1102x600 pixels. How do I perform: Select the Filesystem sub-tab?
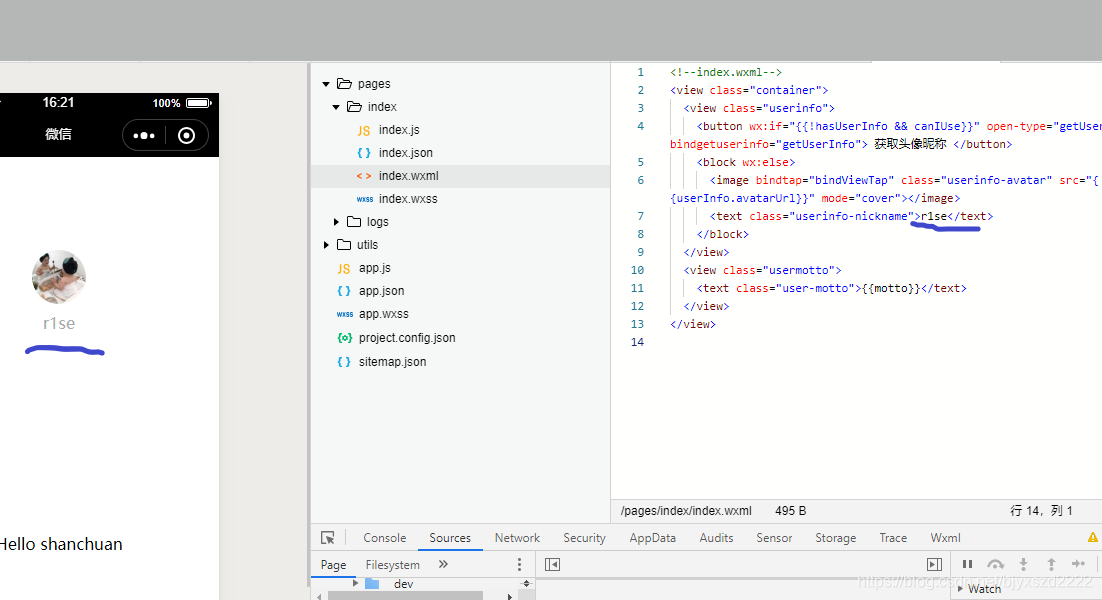pos(392,564)
